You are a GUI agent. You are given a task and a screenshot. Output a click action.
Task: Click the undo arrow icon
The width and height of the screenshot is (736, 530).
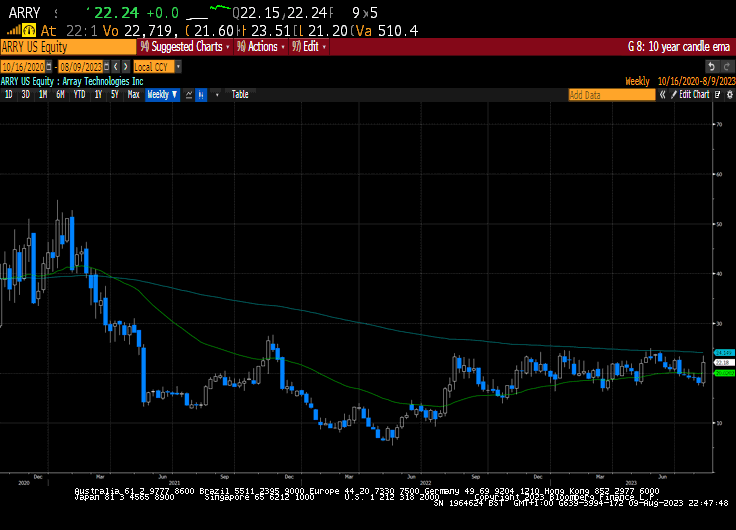(x=712, y=67)
